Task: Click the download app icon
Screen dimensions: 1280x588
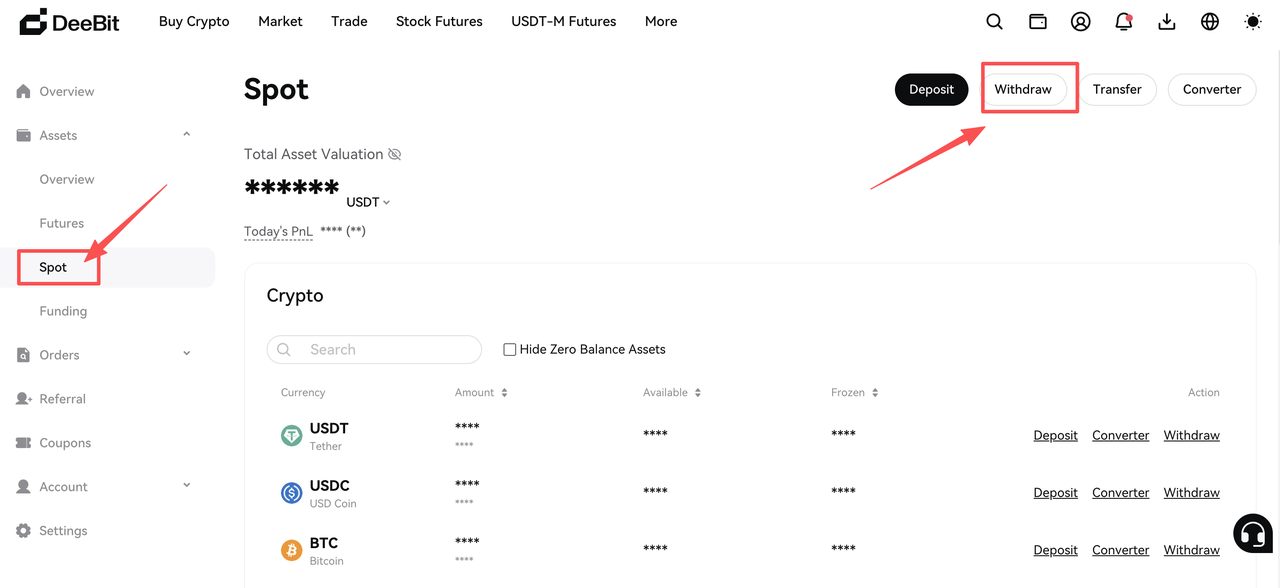Action: (1167, 21)
